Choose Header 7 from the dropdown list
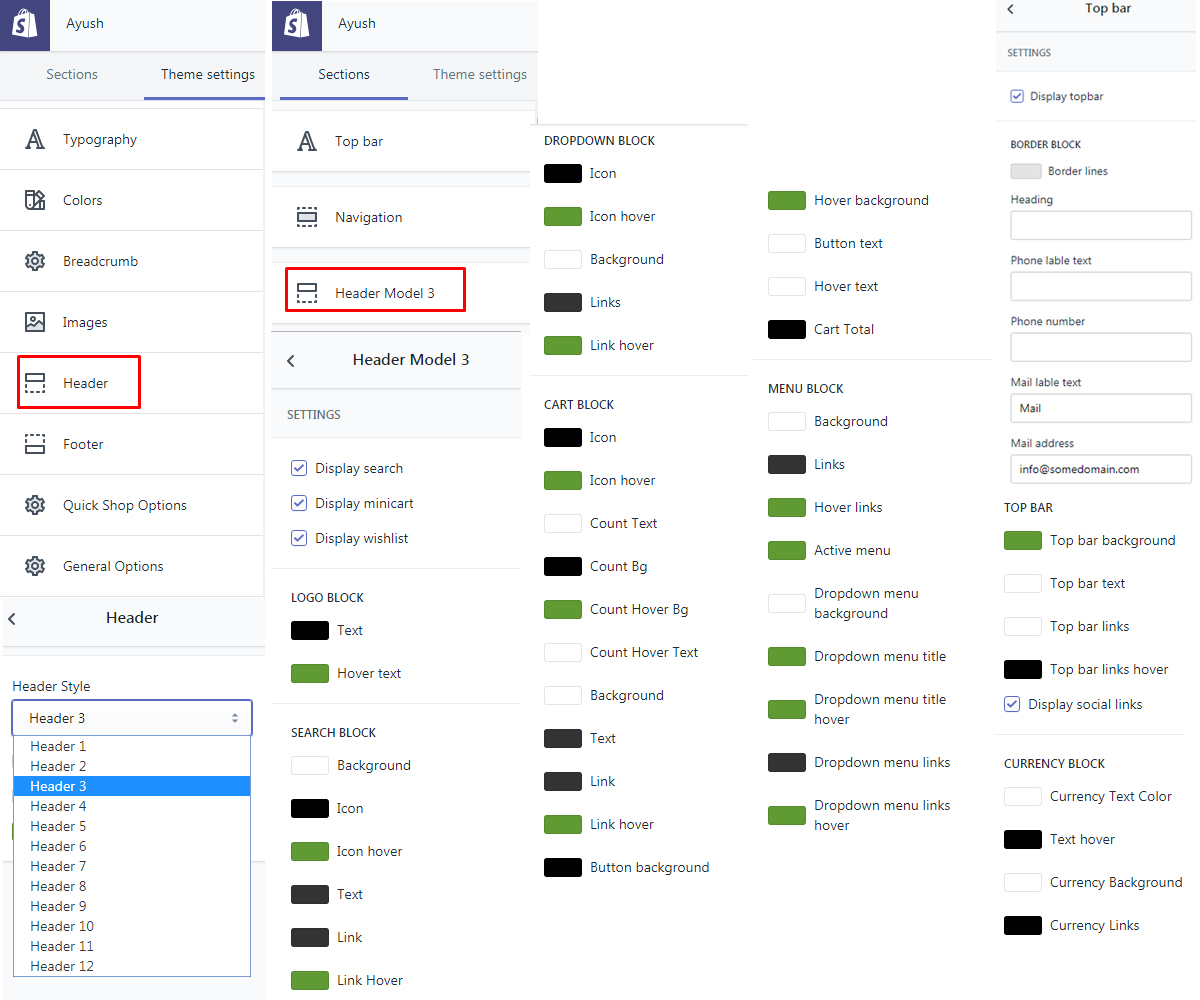The image size is (1200, 1000). (58, 866)
